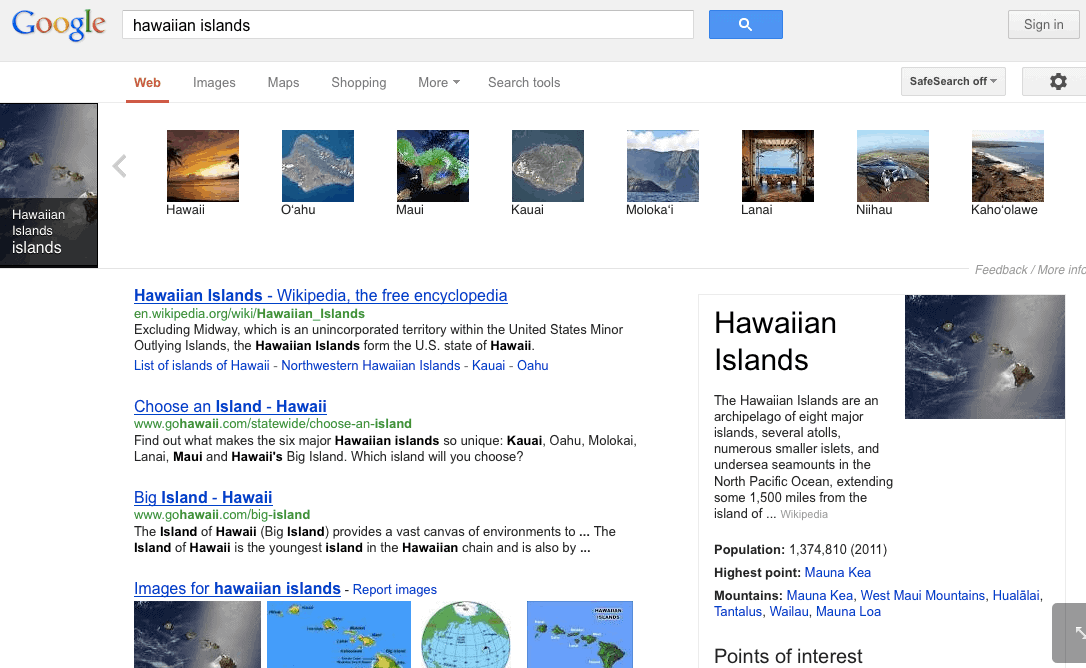This screenshot has width=1086, height=668.
Task: Open the Hawaiian Islands Wikipedia result
Action: pyautogui.click(x=321, y=296)
